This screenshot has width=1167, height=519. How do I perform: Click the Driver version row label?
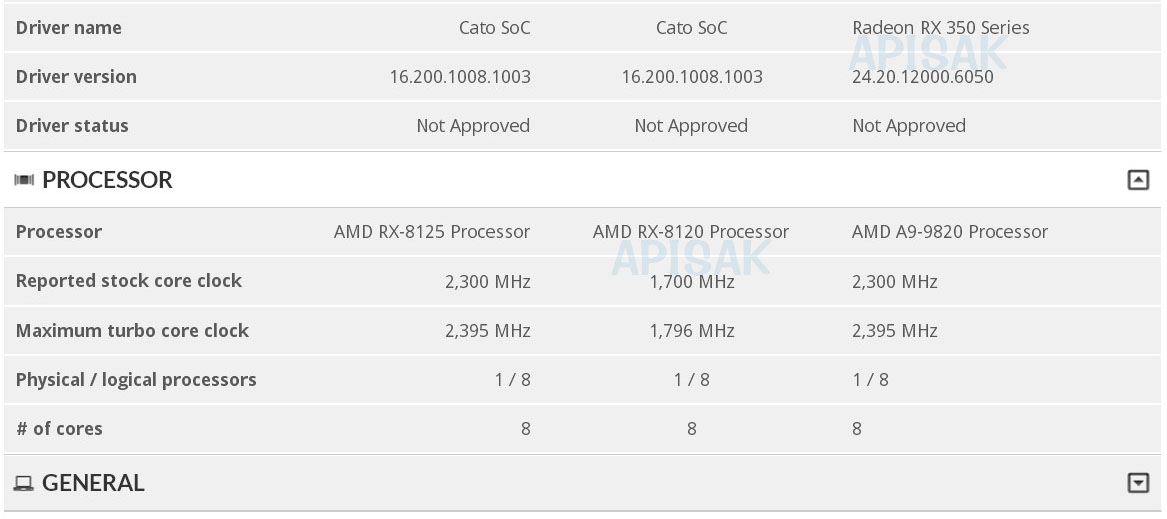[76, 77]
